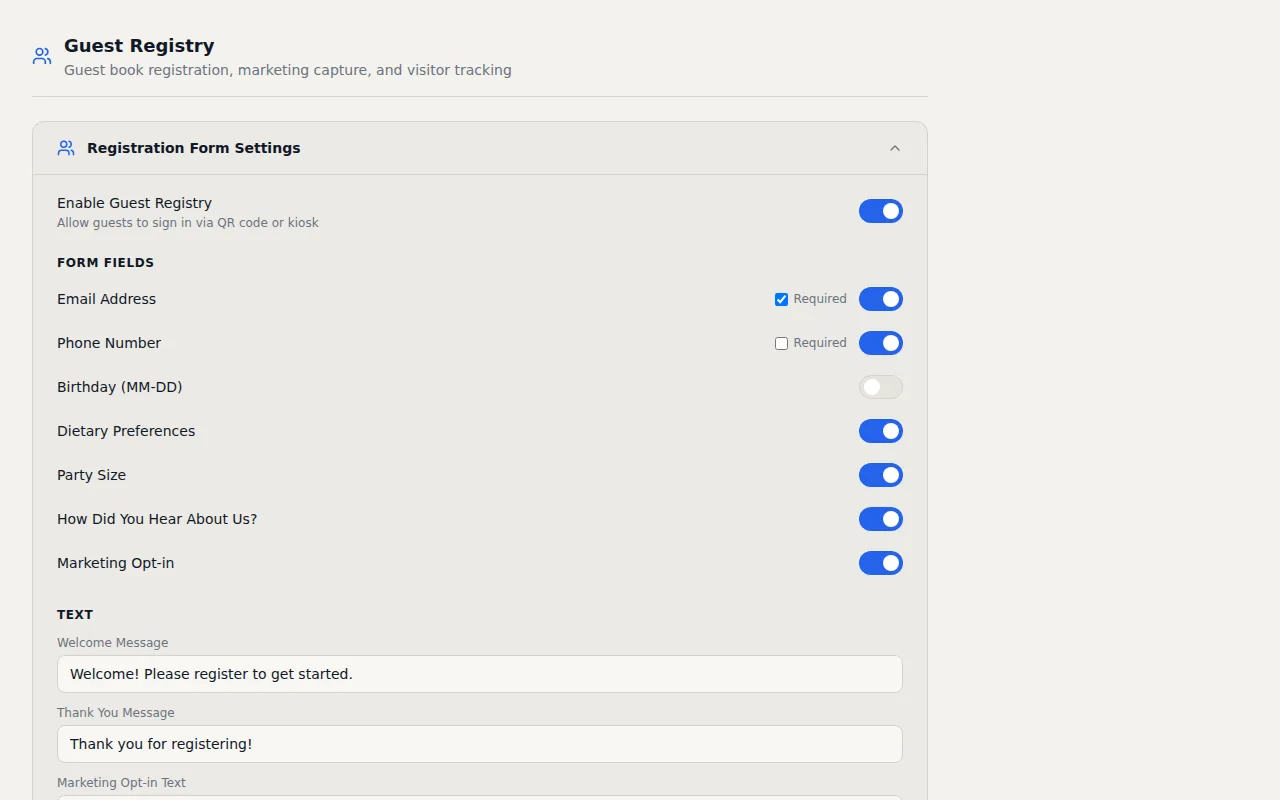The width and height of the screenshot is (1280, 800).
Task: Click the FORM FIELDS section heading
Action: click(105, 262)
